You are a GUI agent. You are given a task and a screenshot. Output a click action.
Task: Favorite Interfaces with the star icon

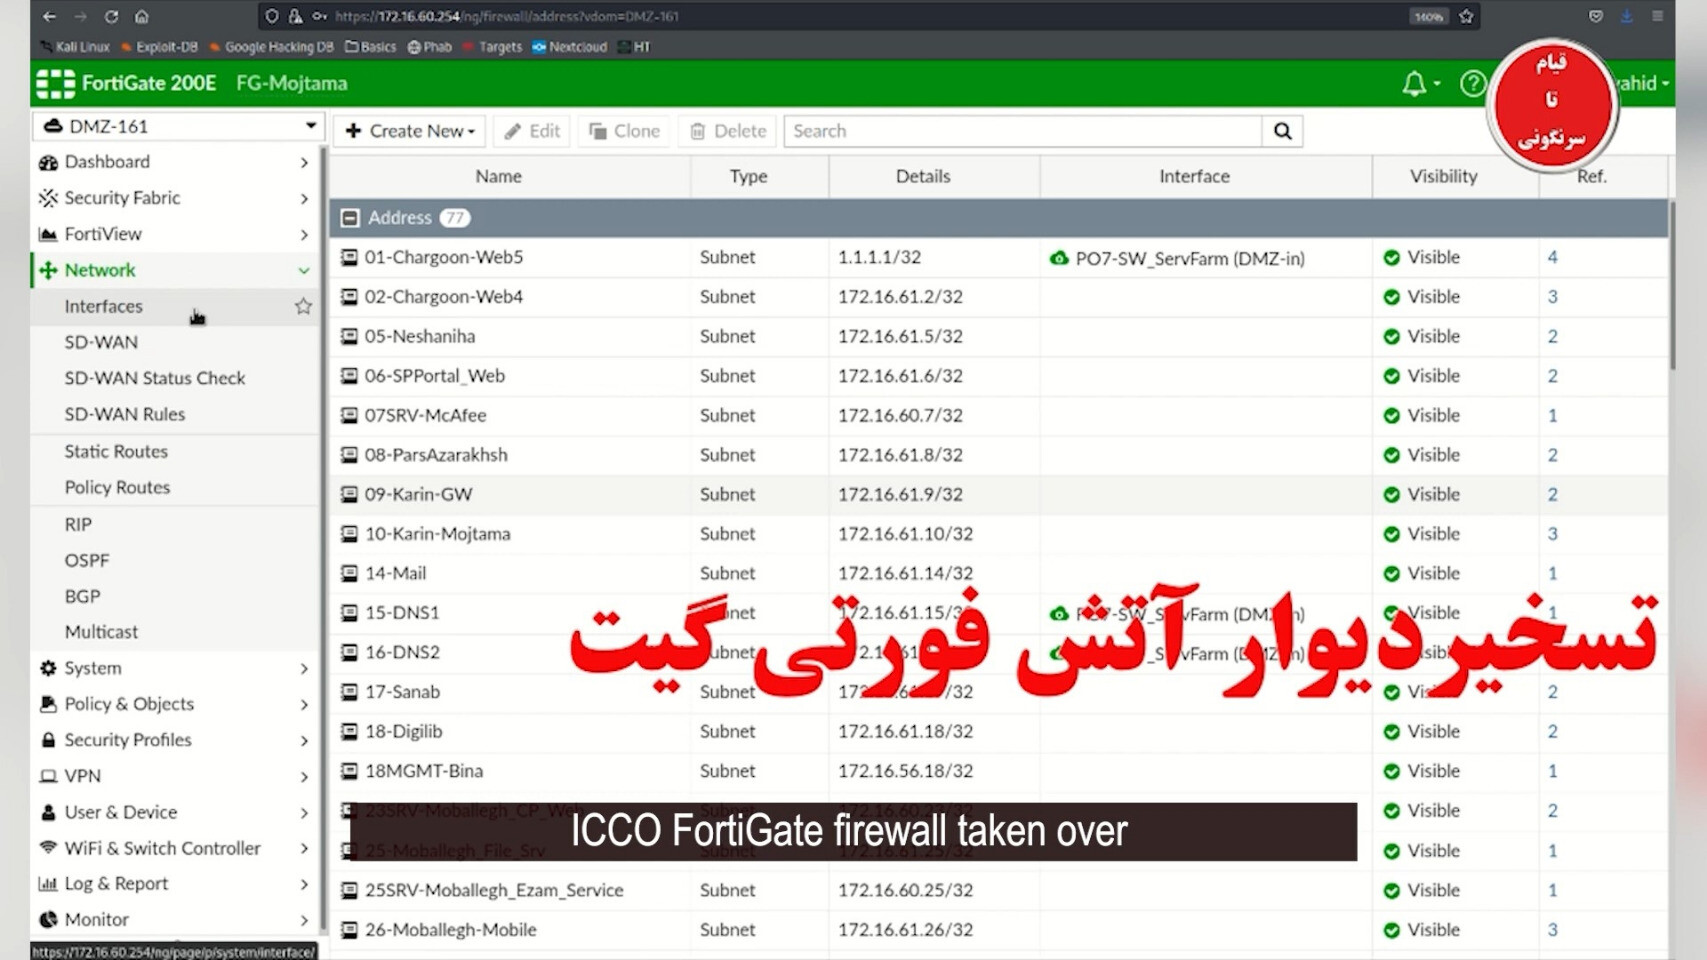(303, 306)
